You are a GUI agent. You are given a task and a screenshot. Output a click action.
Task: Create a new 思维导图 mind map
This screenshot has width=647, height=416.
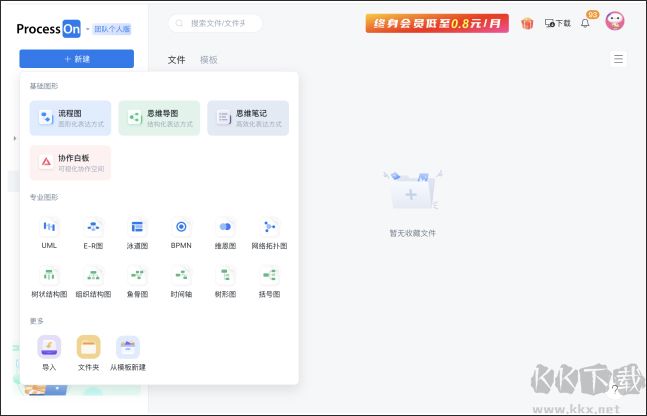[x=159, y=118]
